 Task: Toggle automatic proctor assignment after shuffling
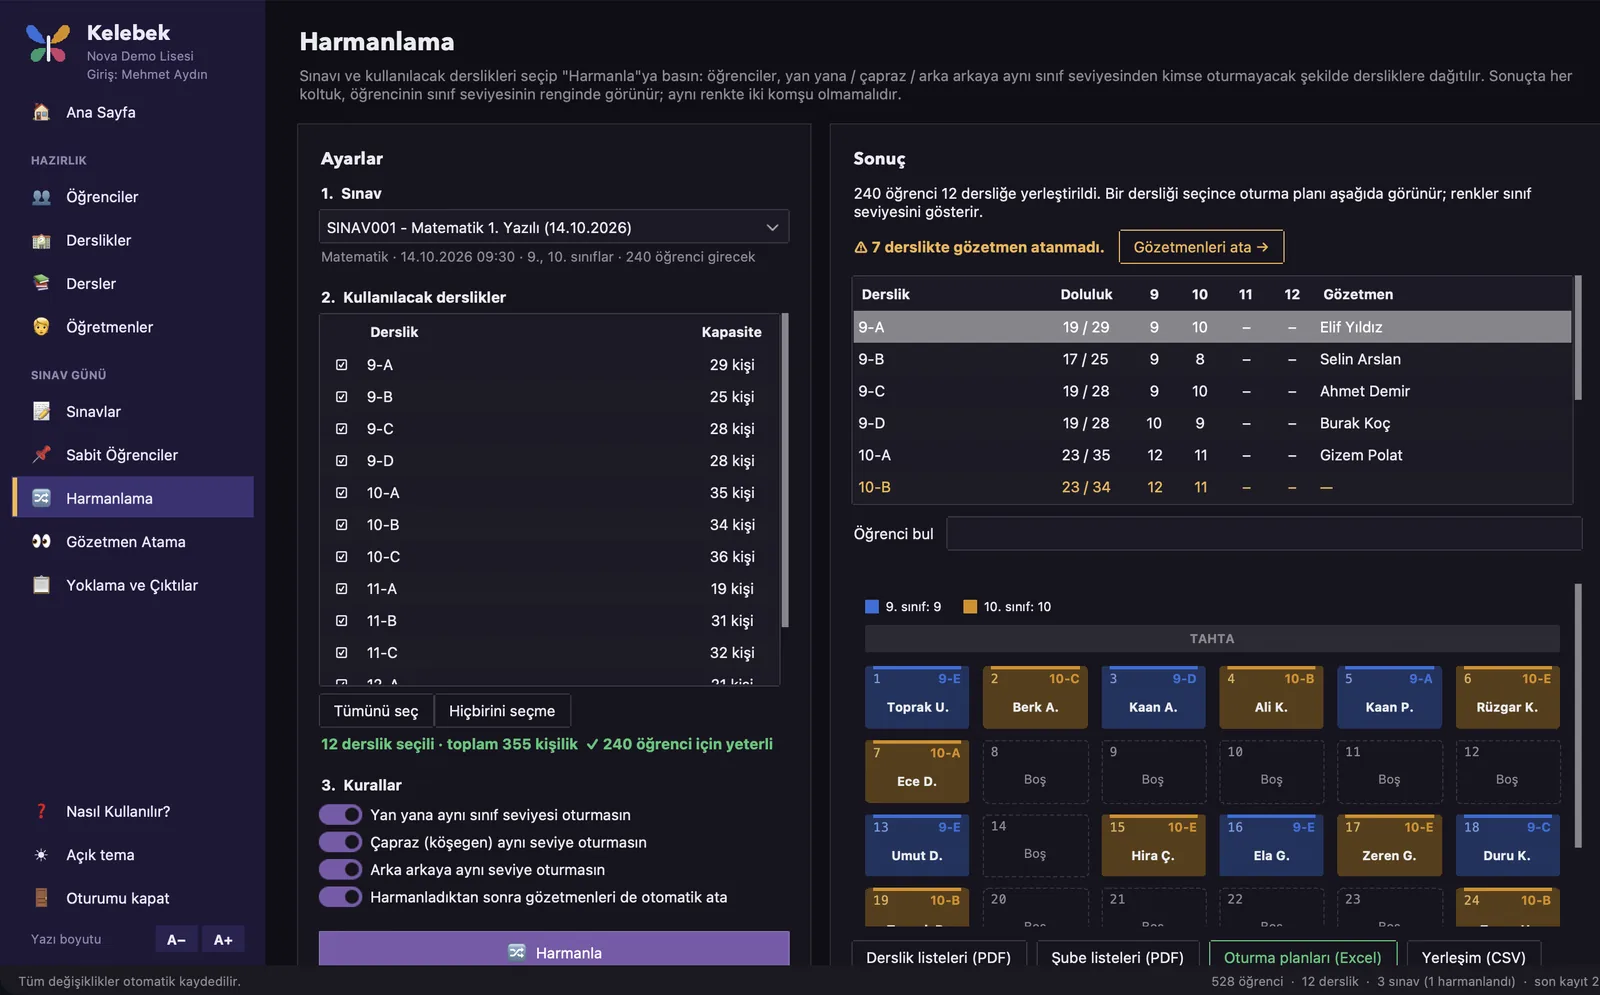340,897
